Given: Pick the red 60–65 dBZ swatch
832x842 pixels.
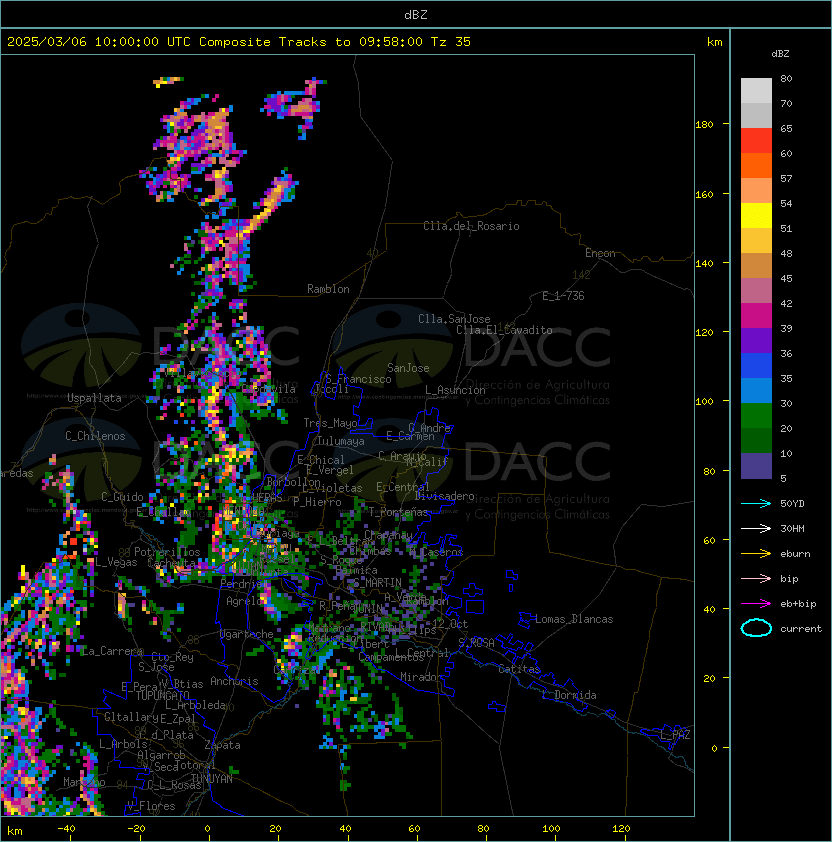Looking at the screenshot, I should click(756, 141).
